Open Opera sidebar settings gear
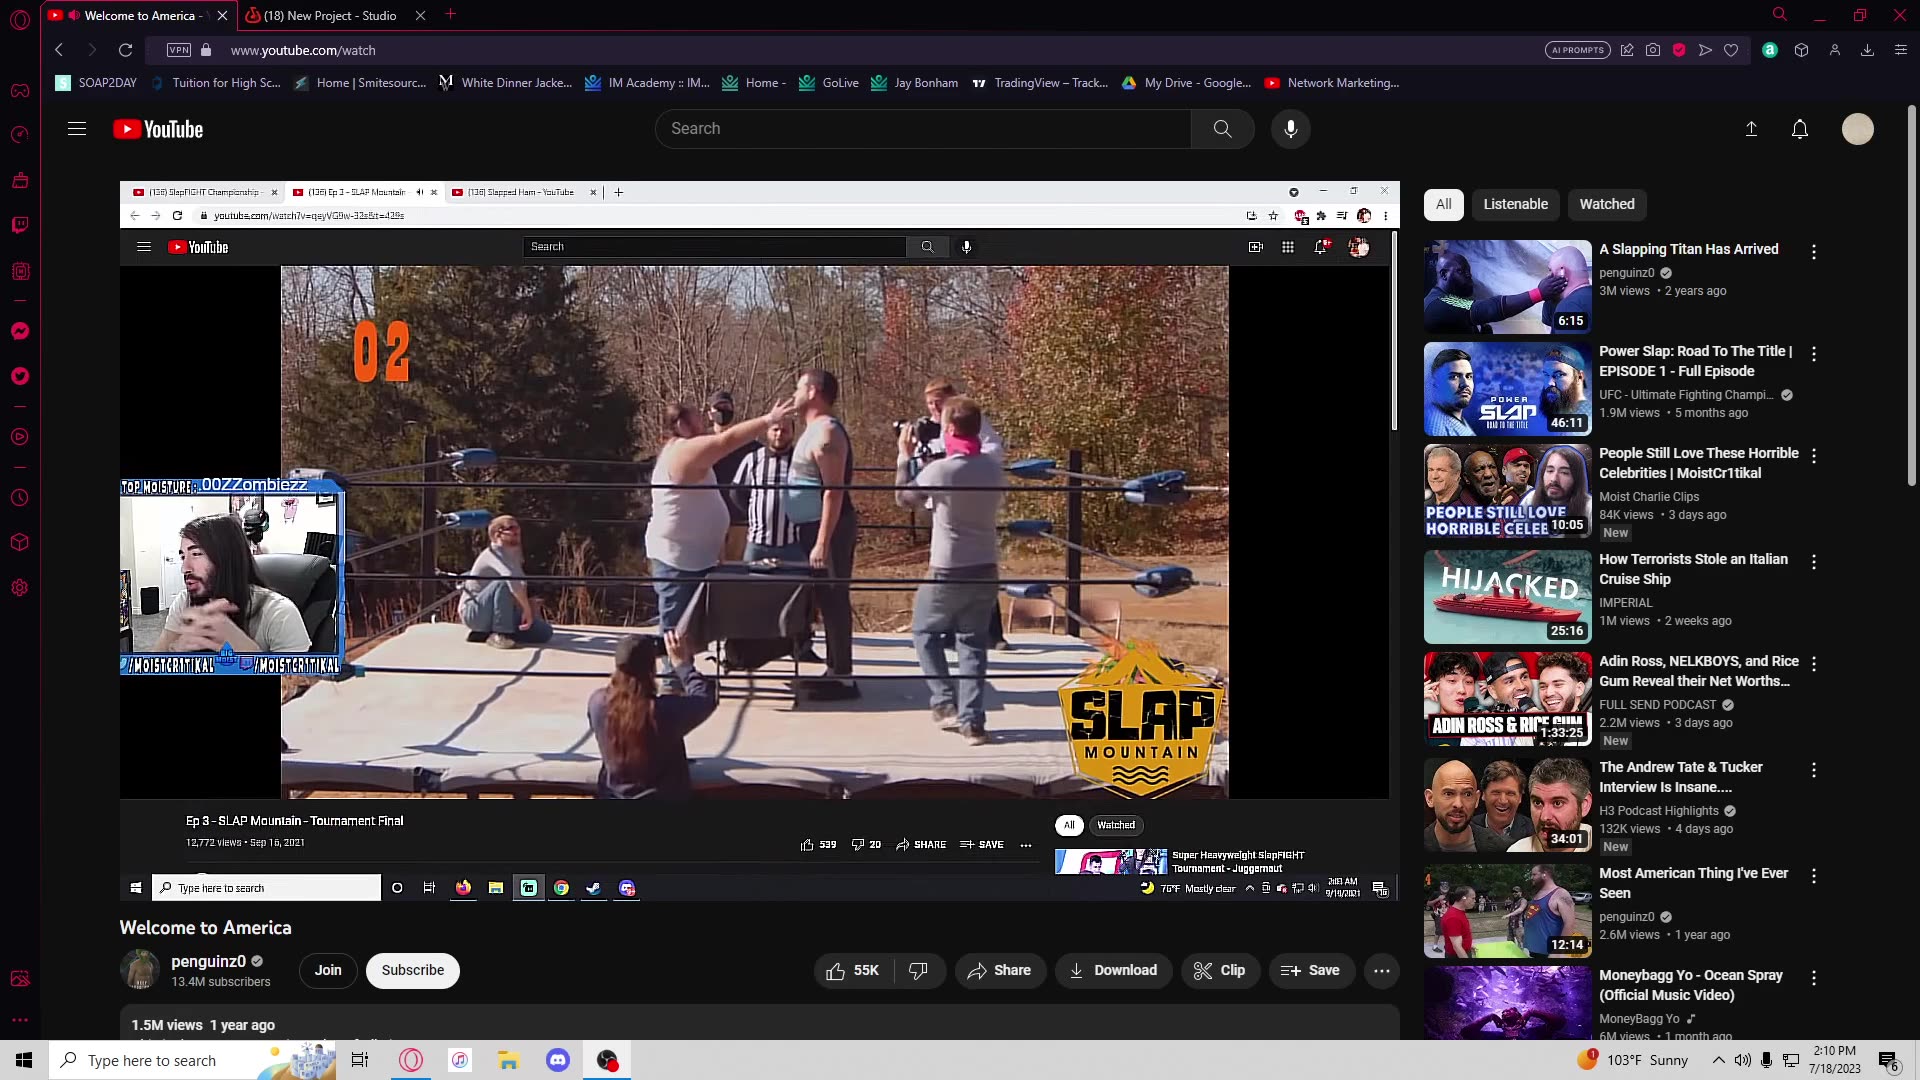The image size is (1920, 1080). tap(20, 588)
